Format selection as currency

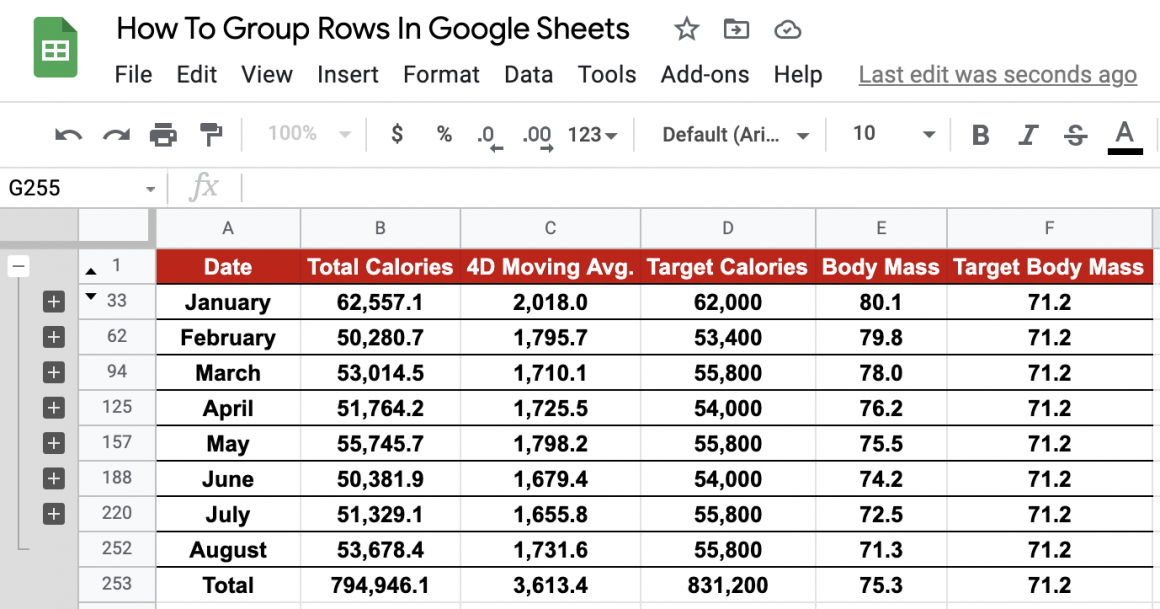pyautogui.click(x=397, y=135)
